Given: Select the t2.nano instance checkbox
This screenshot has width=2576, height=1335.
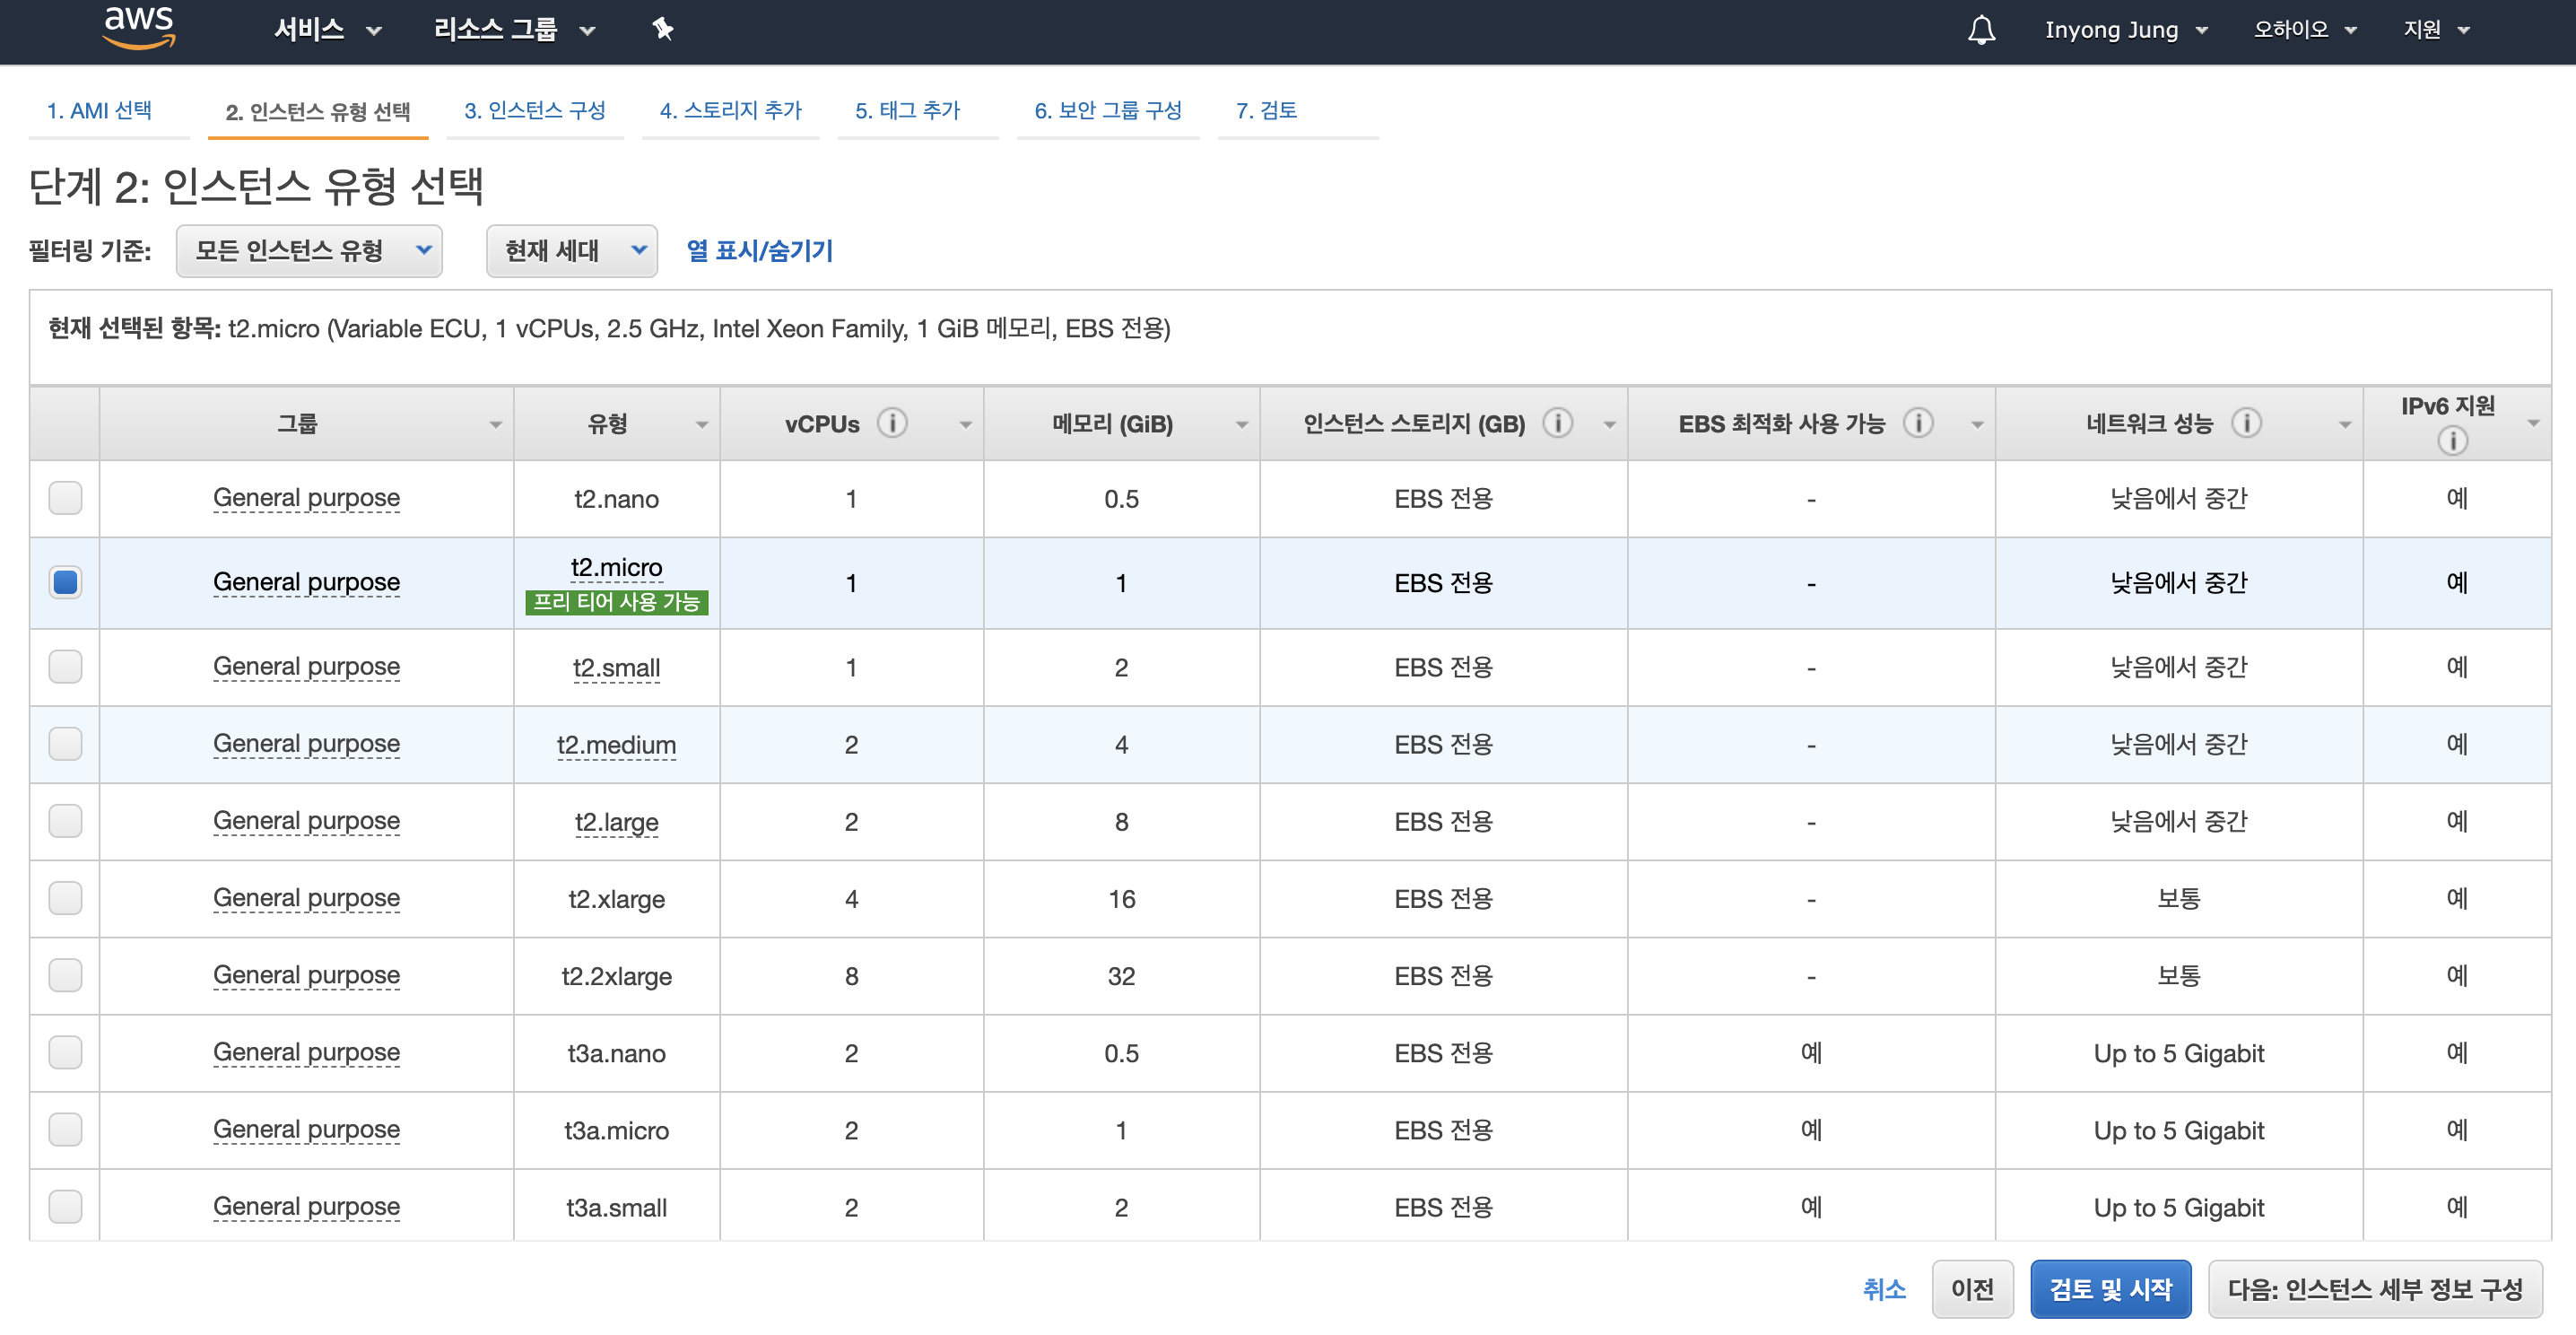Looking at the screenshot, I should tap(66, 498).
